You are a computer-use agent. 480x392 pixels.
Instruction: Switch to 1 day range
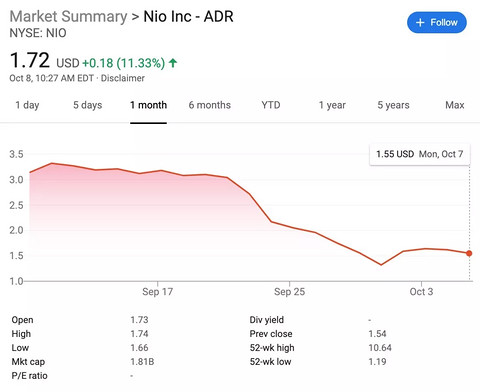27,105
